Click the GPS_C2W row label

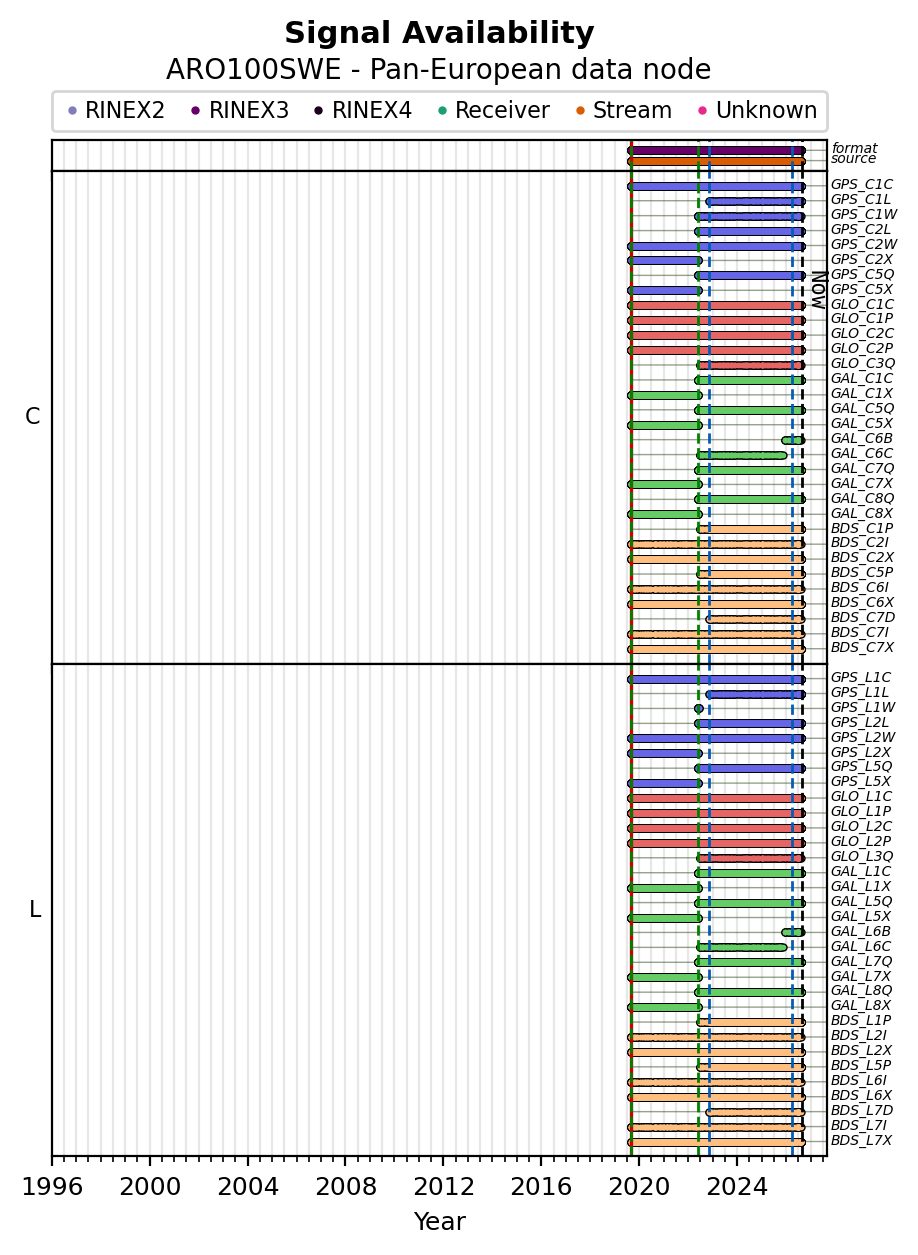click(x=864, y=244)
